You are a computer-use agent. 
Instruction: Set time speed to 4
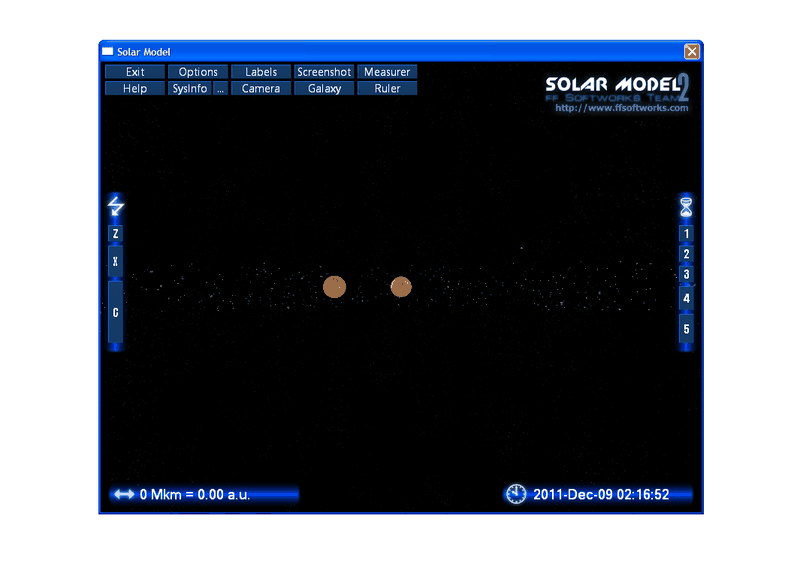pos(686,298)
